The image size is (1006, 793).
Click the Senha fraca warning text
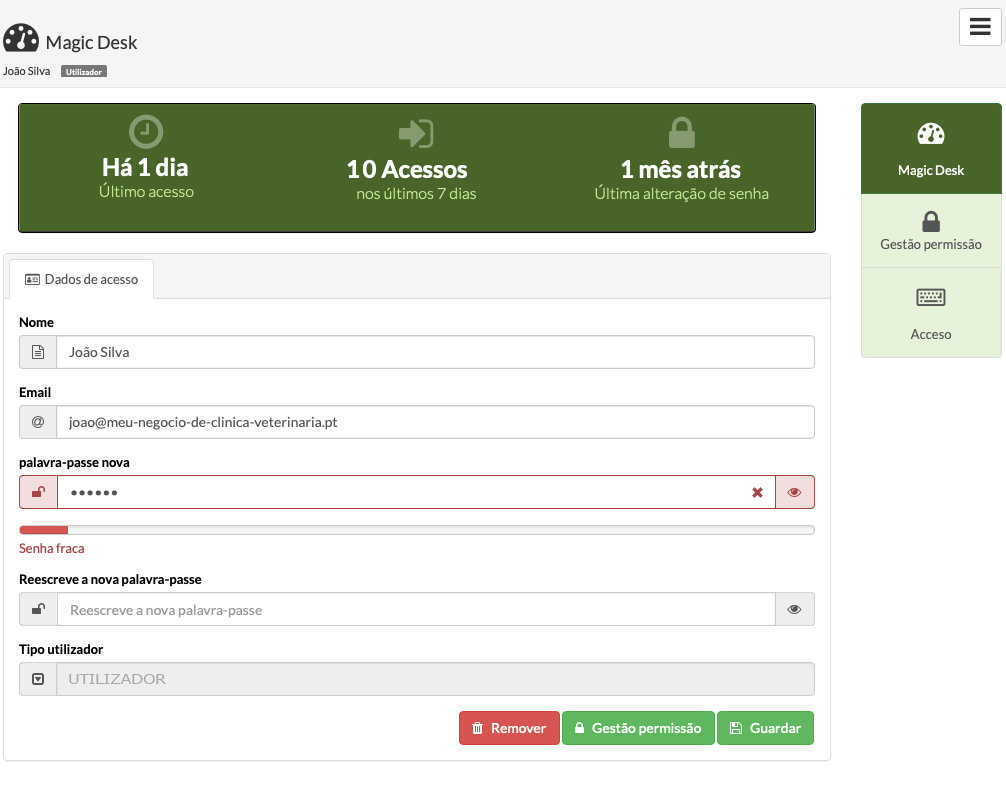(51, 549)
